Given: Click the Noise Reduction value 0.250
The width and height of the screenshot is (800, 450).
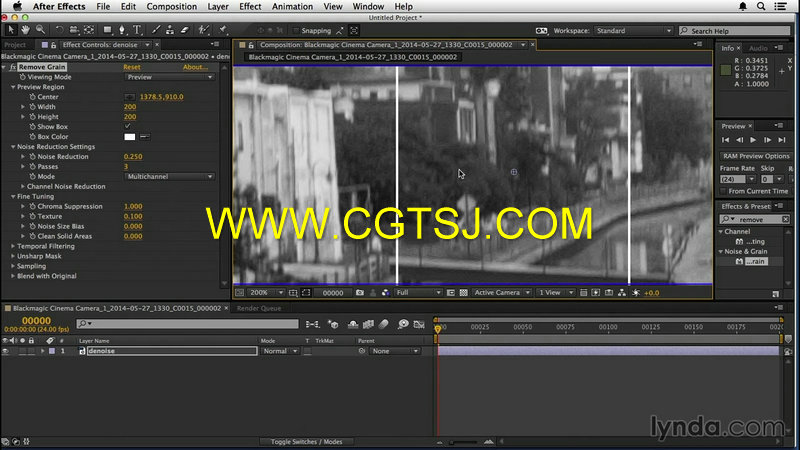Looking at the screenshot, I should click(x=133, y=157).
